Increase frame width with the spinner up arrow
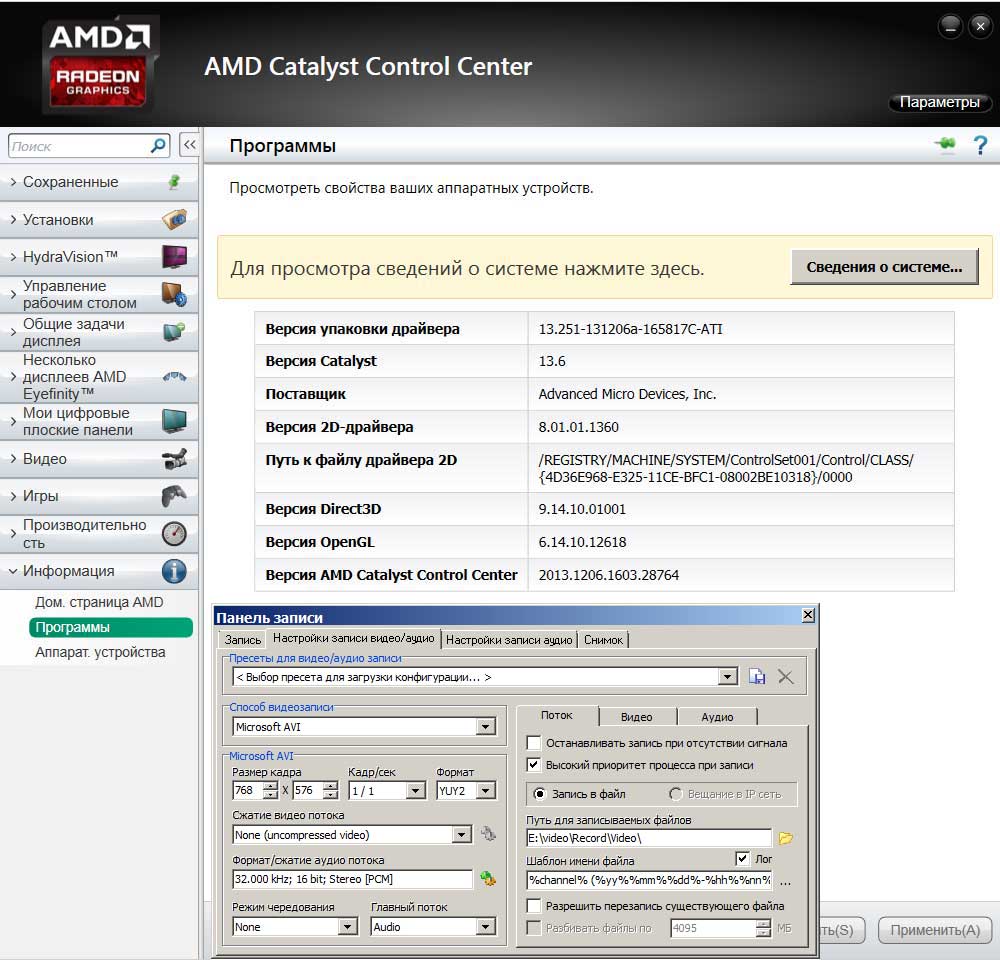The image size is (1000, 960). (270, 786)
